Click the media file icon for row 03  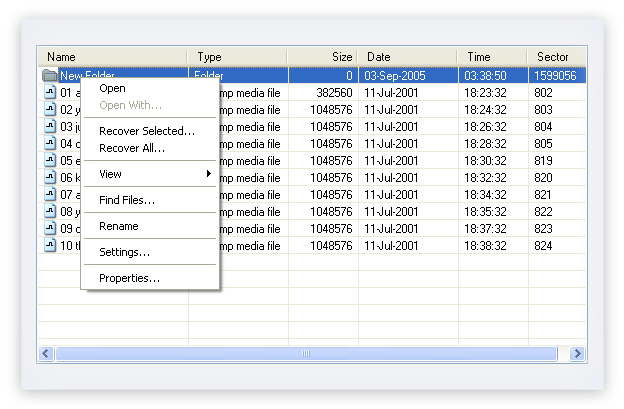pos(50,127)
